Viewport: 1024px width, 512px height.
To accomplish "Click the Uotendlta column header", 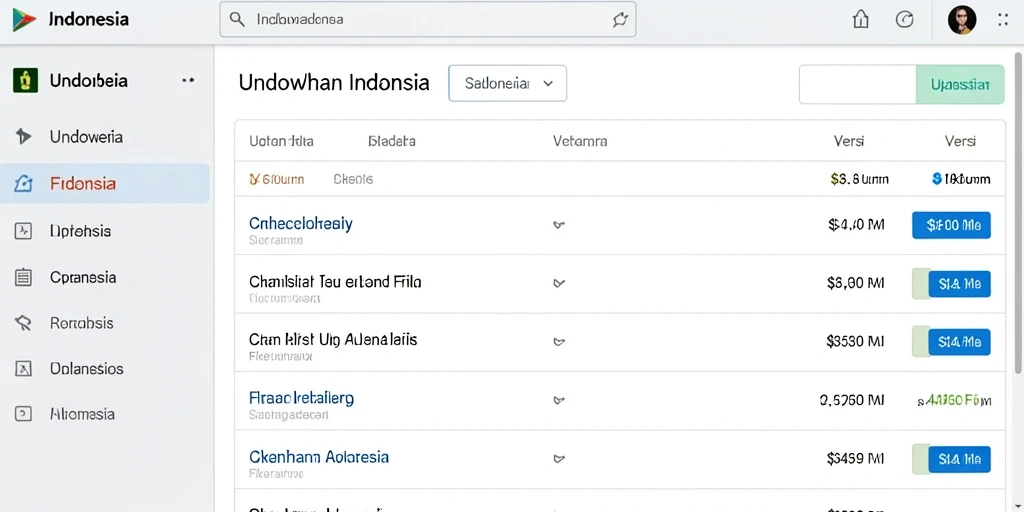I will 281,140.
